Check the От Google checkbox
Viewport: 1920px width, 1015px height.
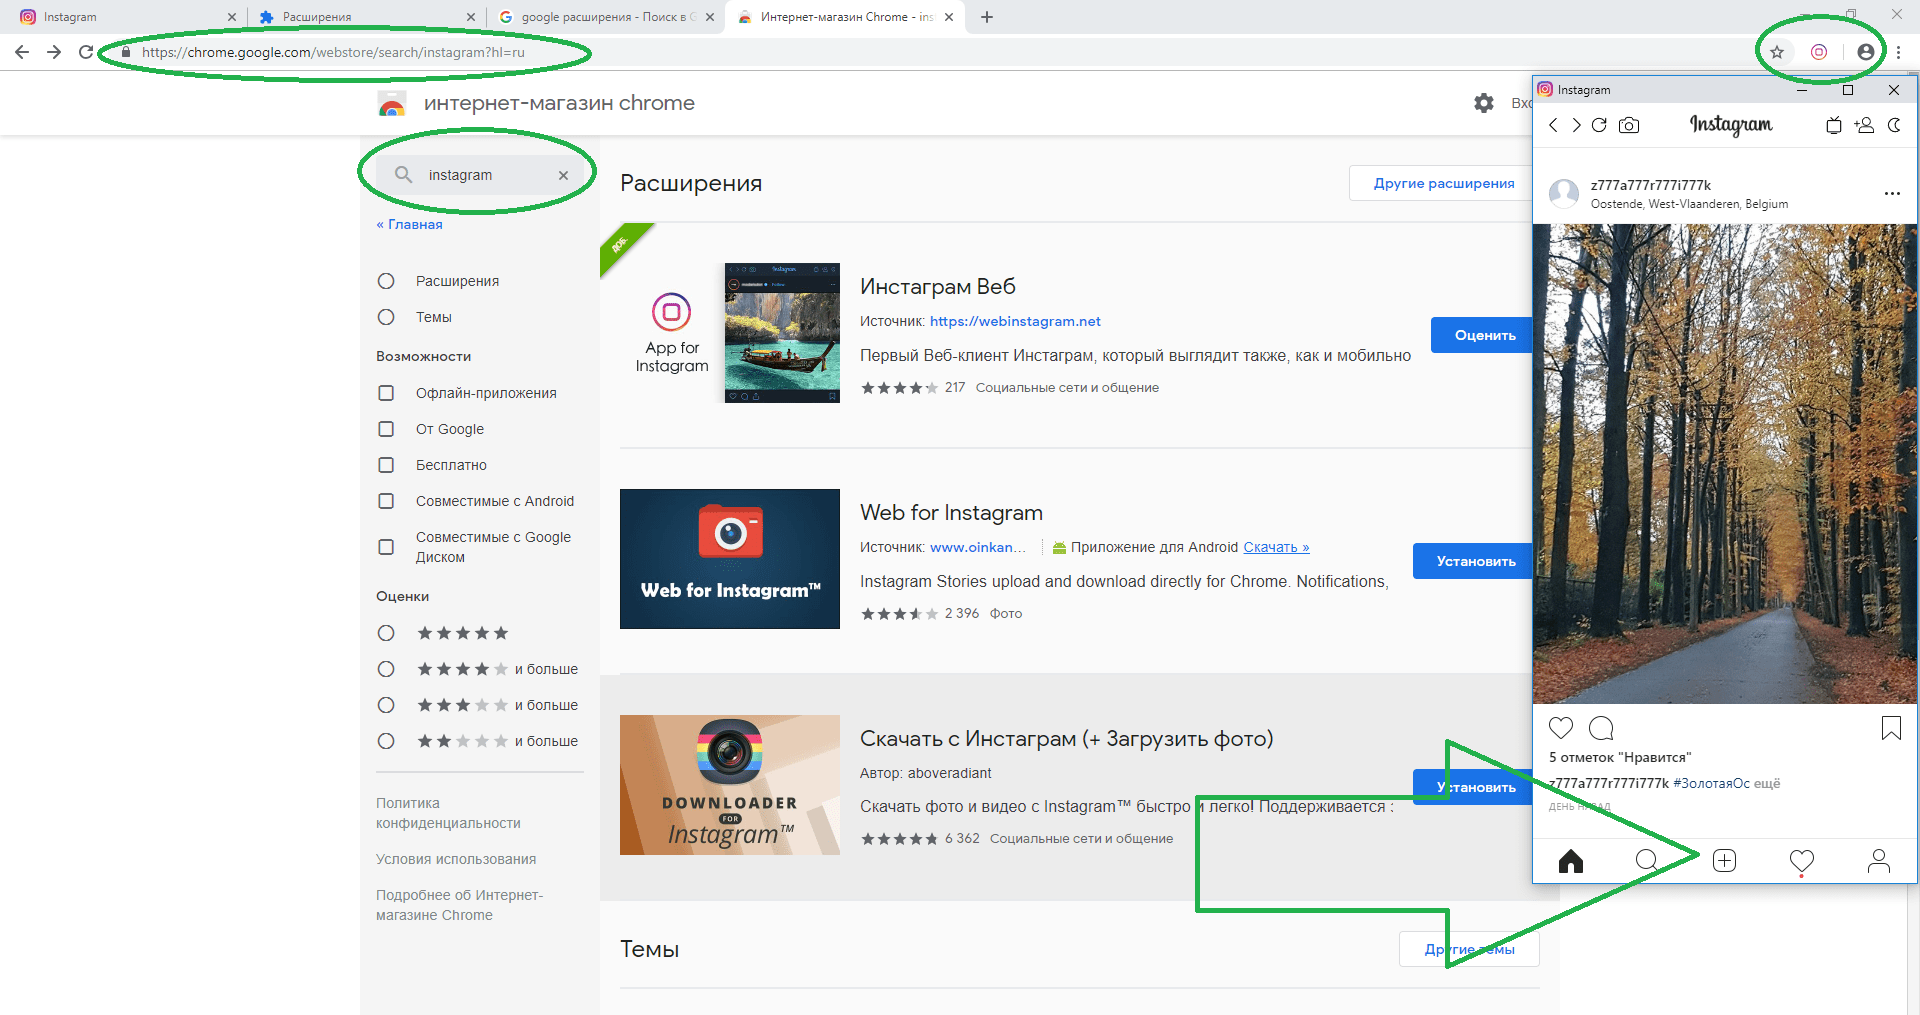pyautogui.click(x=386, y=429)
